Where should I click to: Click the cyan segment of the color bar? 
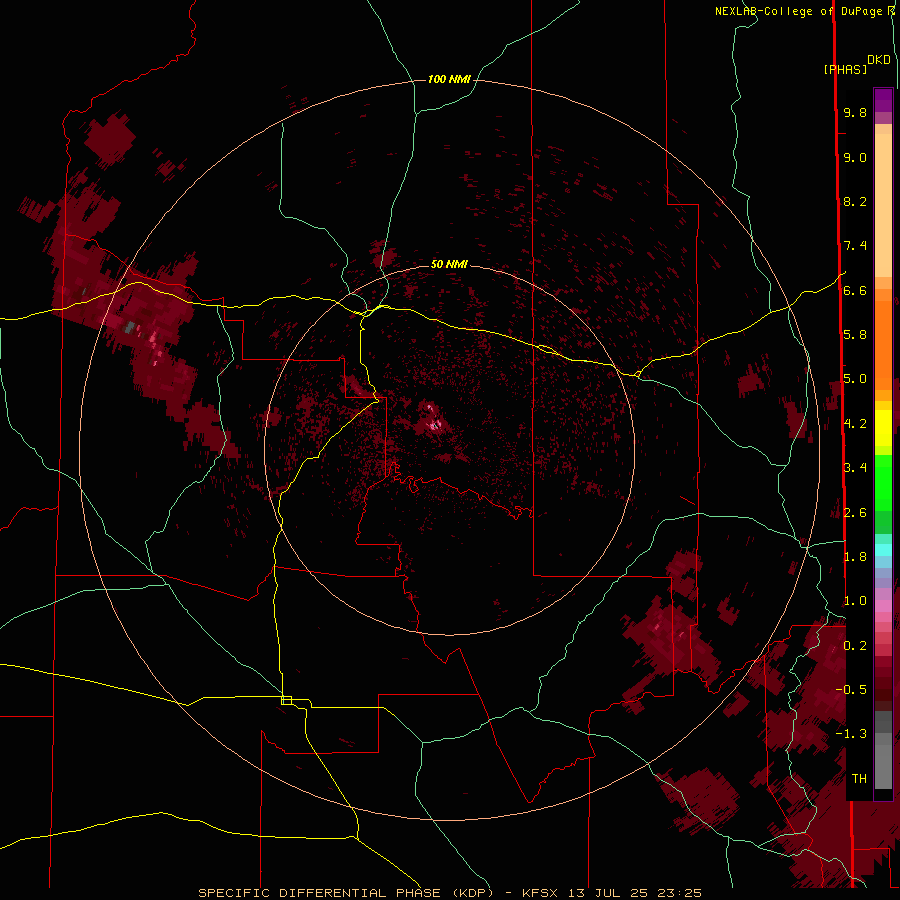(x=883, y=550)
